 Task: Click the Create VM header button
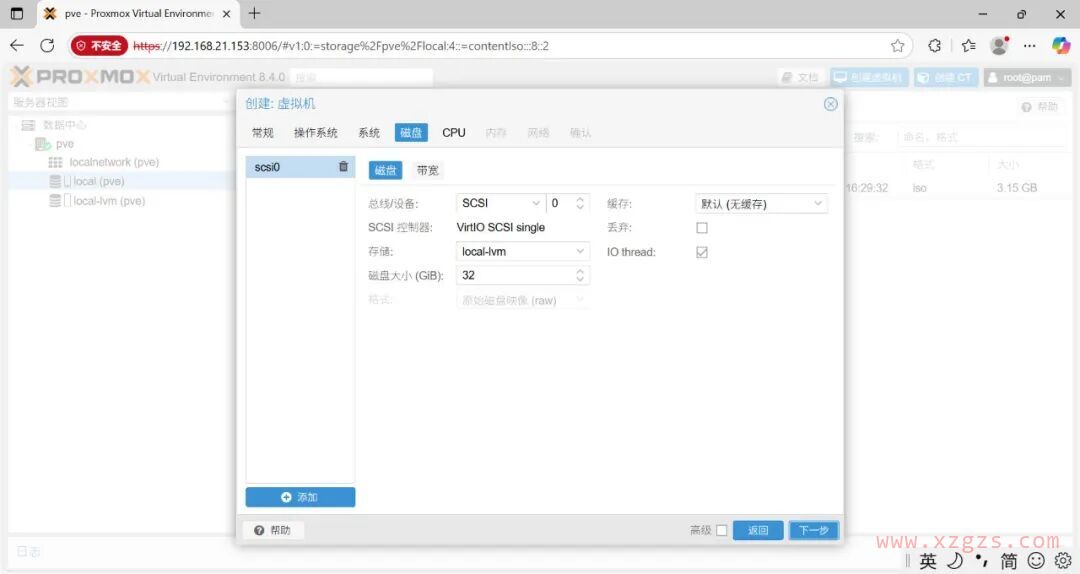869,77
